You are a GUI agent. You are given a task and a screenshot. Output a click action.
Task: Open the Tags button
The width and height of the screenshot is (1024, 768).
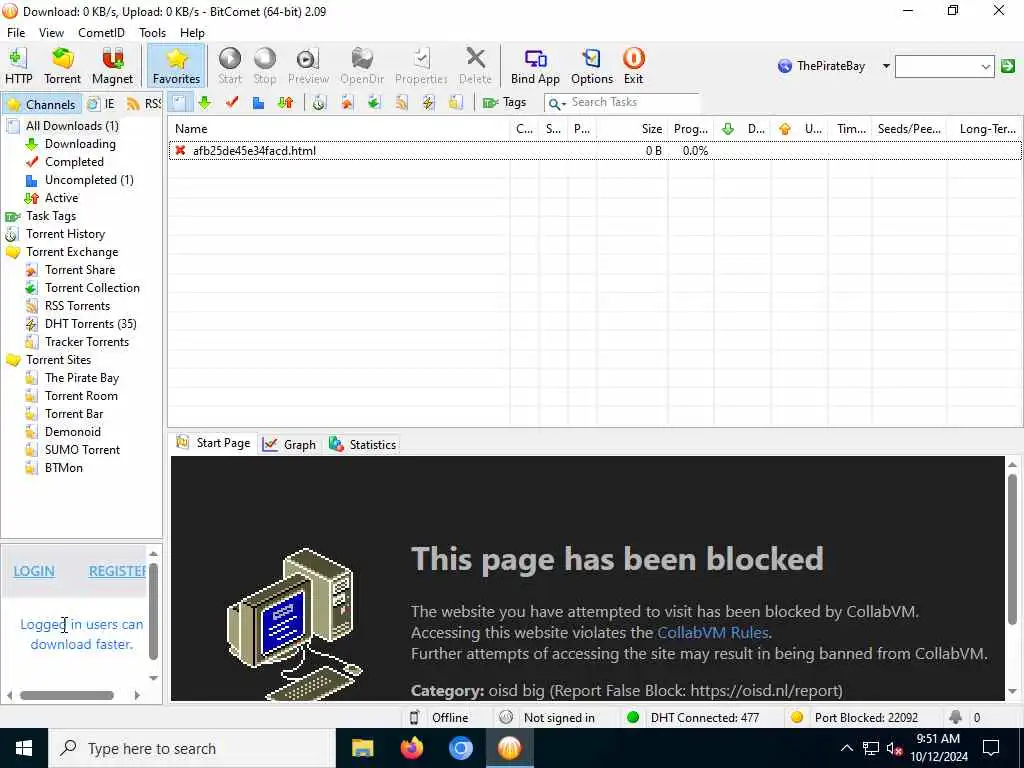(x=504, y=103)
